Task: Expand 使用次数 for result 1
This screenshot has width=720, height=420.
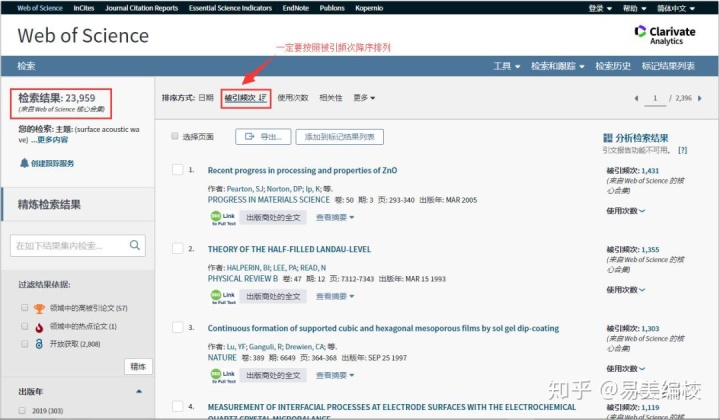Action: click(625, 211)
